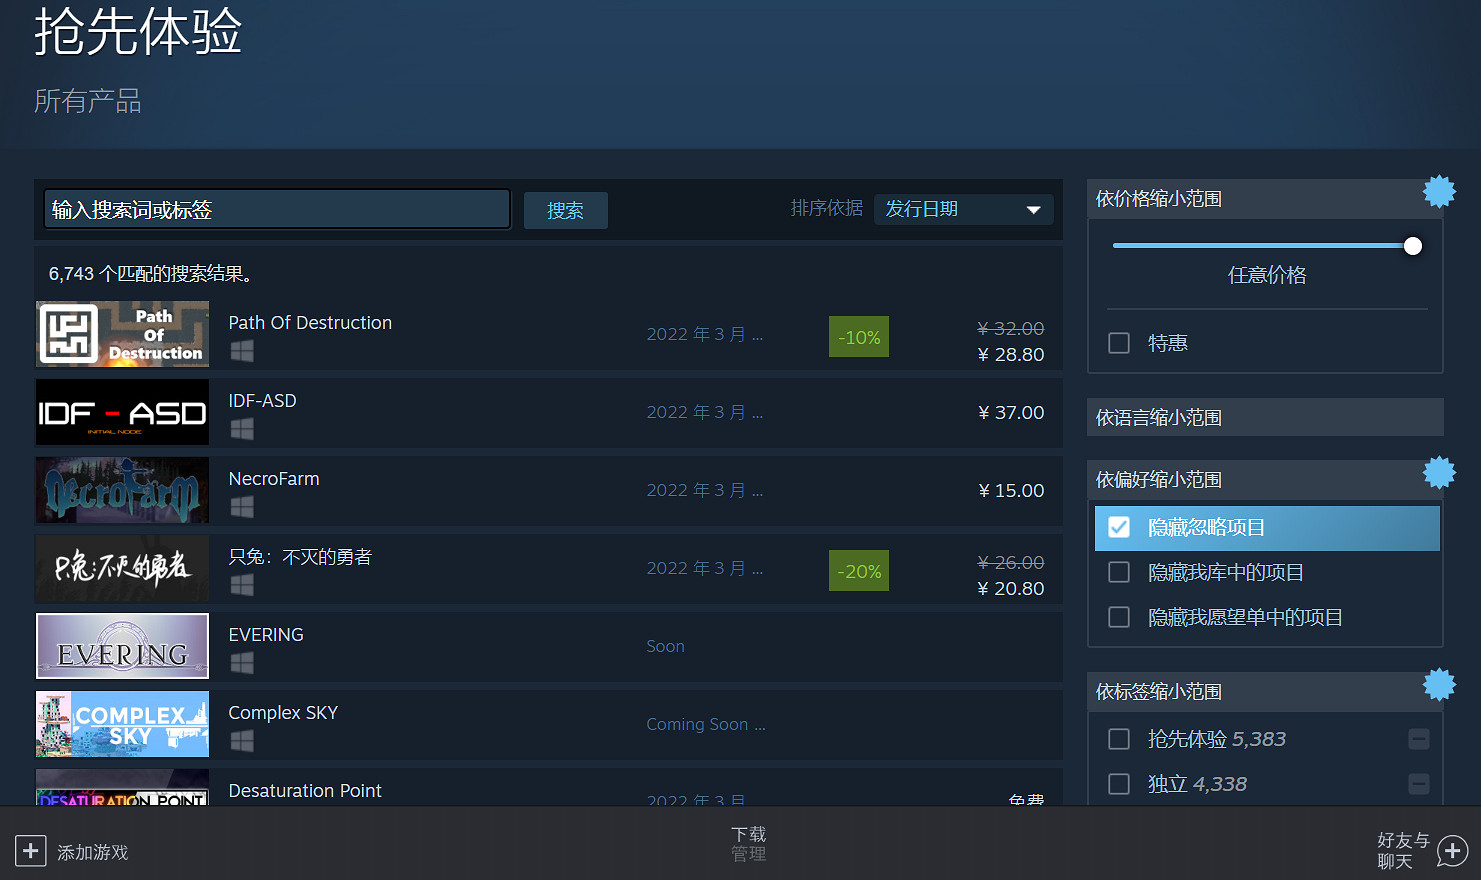Exclude the 独立 tag with minus icon
Image resolution: width=1481 pixels, height=880 pixels.
(x=1418, y=784)
